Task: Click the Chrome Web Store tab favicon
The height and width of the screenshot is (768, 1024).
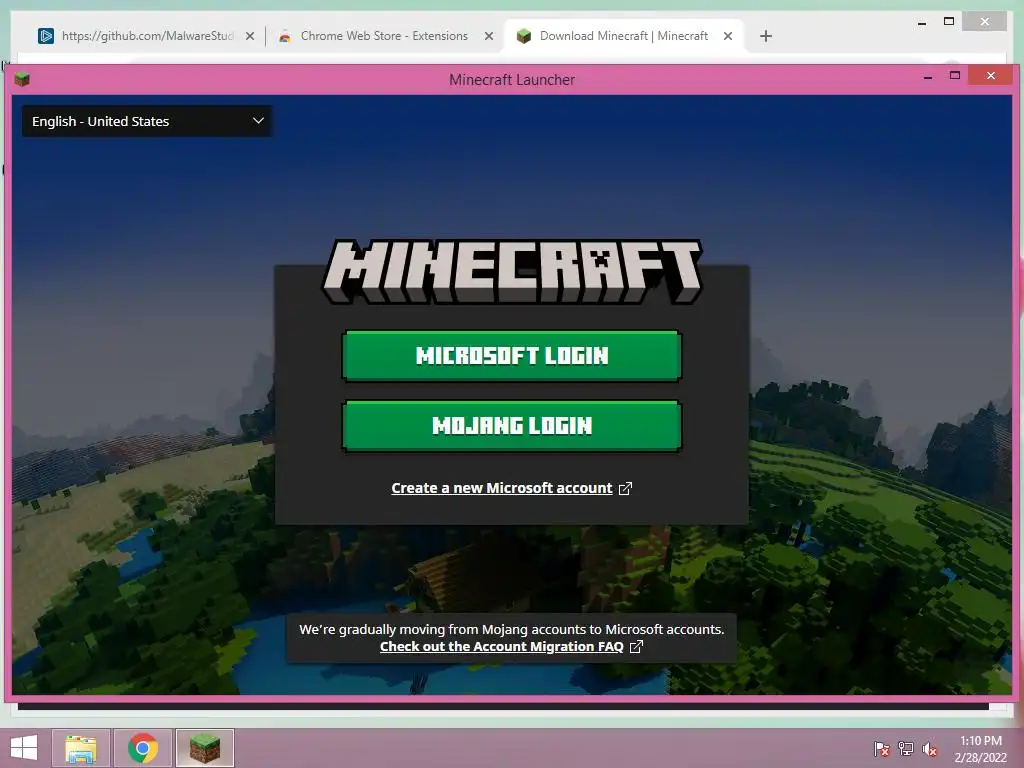Action: [x=285, y=36]
